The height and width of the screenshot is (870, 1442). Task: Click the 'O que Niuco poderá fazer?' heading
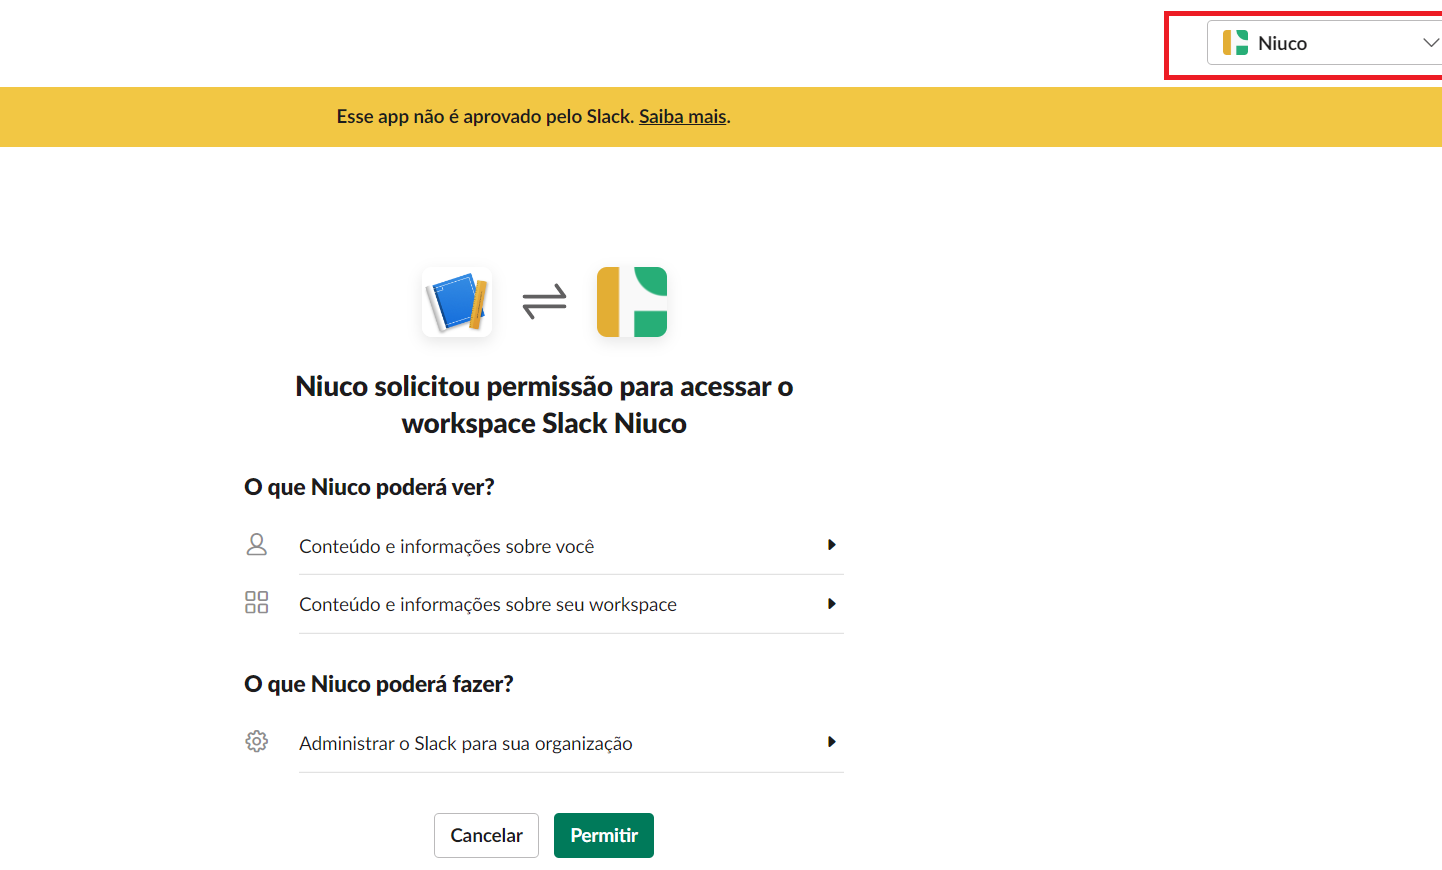pos(379,684)
